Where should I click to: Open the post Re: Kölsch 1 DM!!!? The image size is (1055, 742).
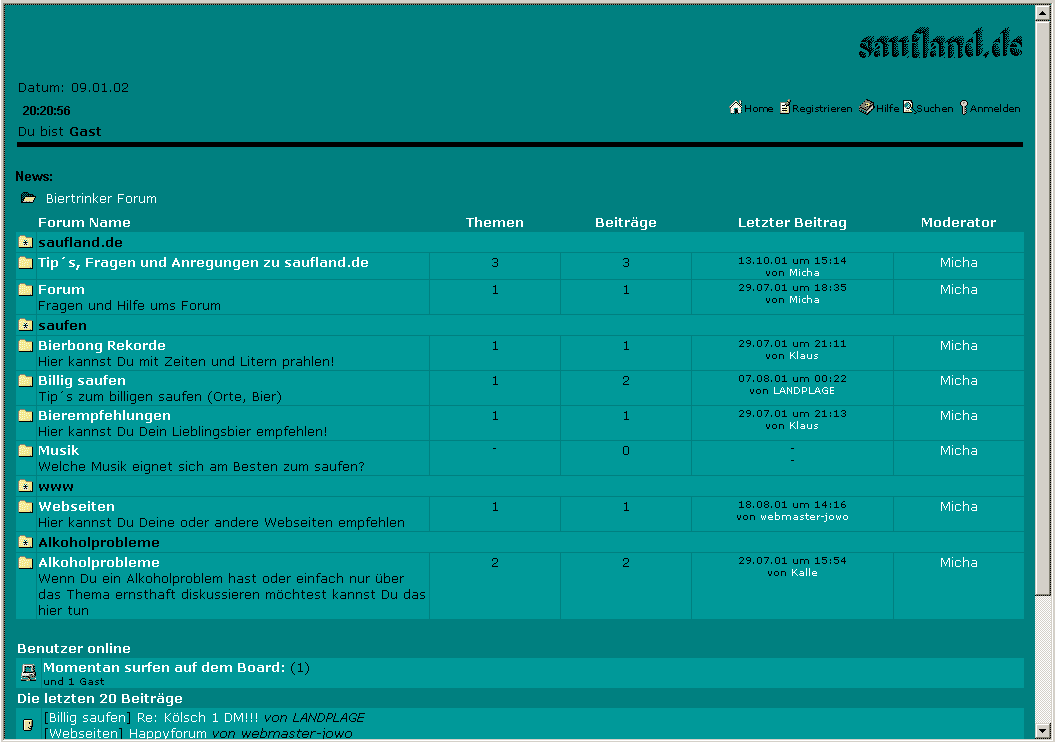(x=197, y=717)
